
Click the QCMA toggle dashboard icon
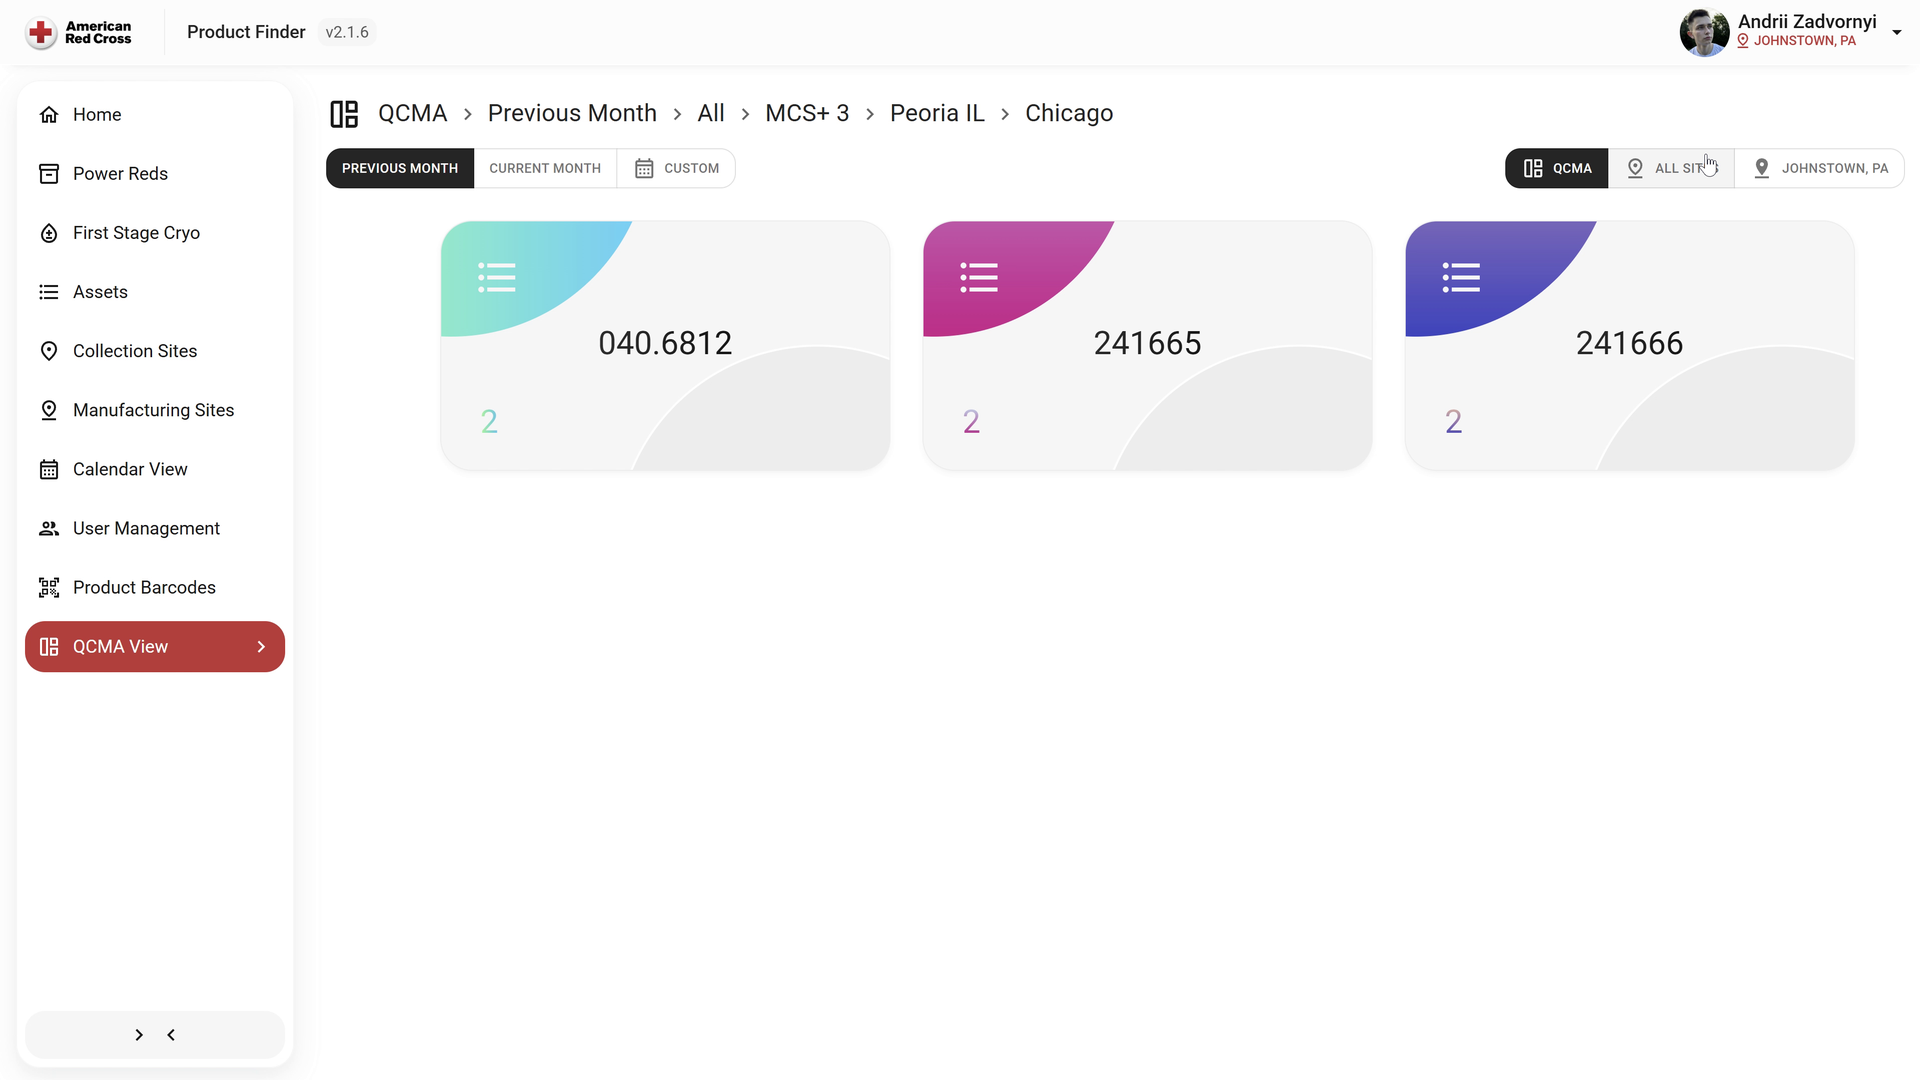pyautogui.click(x=1533, y=168)
